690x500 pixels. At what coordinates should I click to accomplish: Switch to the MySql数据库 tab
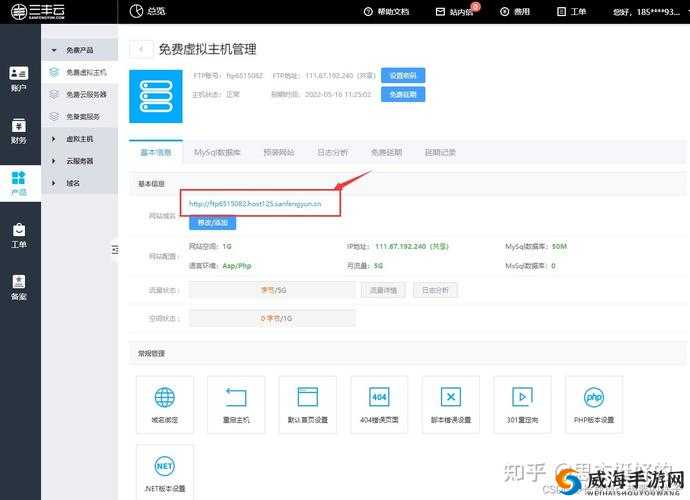(217, 152)
